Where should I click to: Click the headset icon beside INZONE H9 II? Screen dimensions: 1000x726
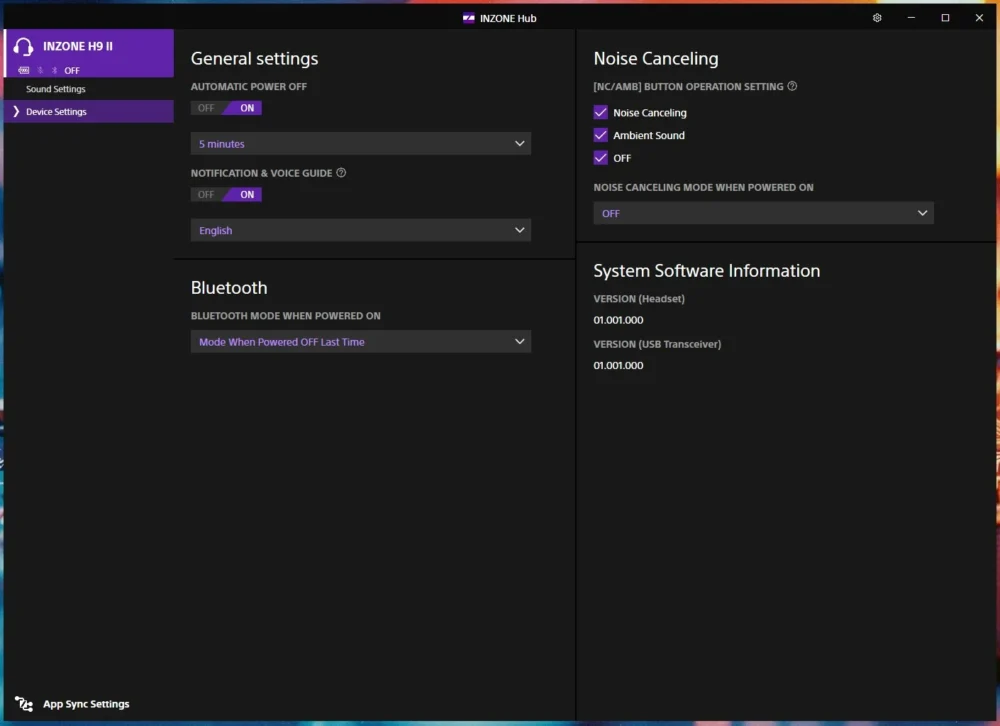tap(23, 47)
